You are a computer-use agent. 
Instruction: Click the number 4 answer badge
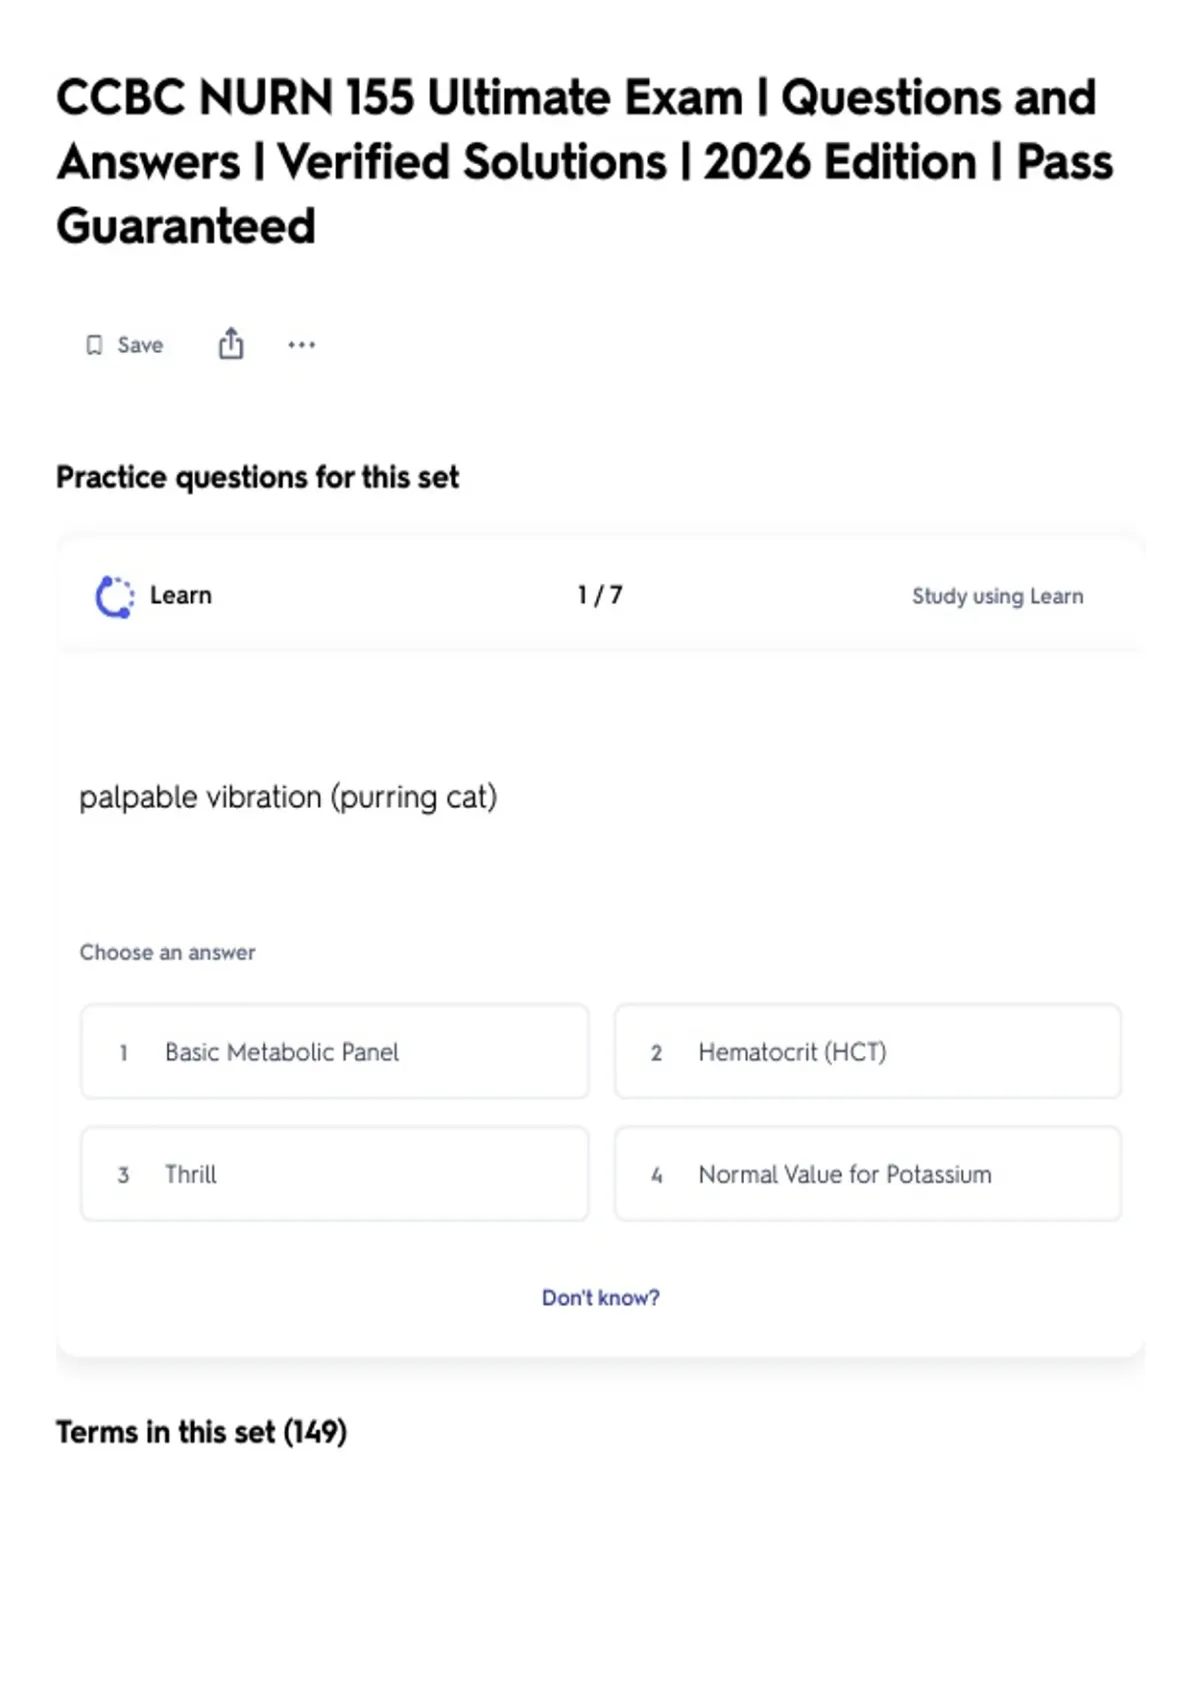point(656,1175)
